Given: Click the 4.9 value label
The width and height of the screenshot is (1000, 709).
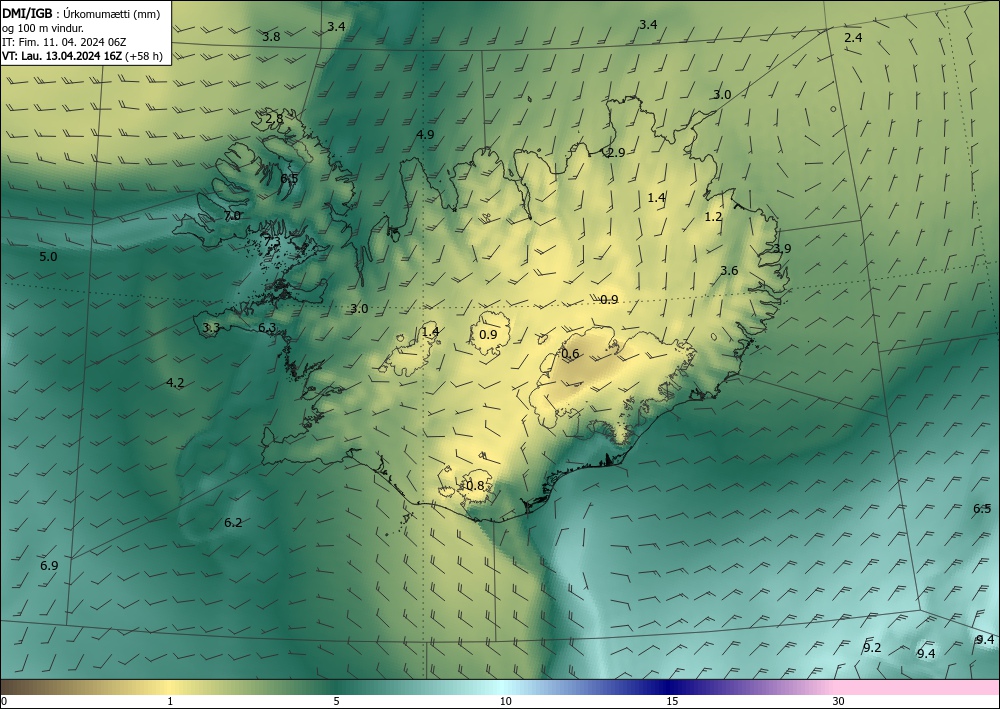Looking at the screenshot, I should click(425, 134).
